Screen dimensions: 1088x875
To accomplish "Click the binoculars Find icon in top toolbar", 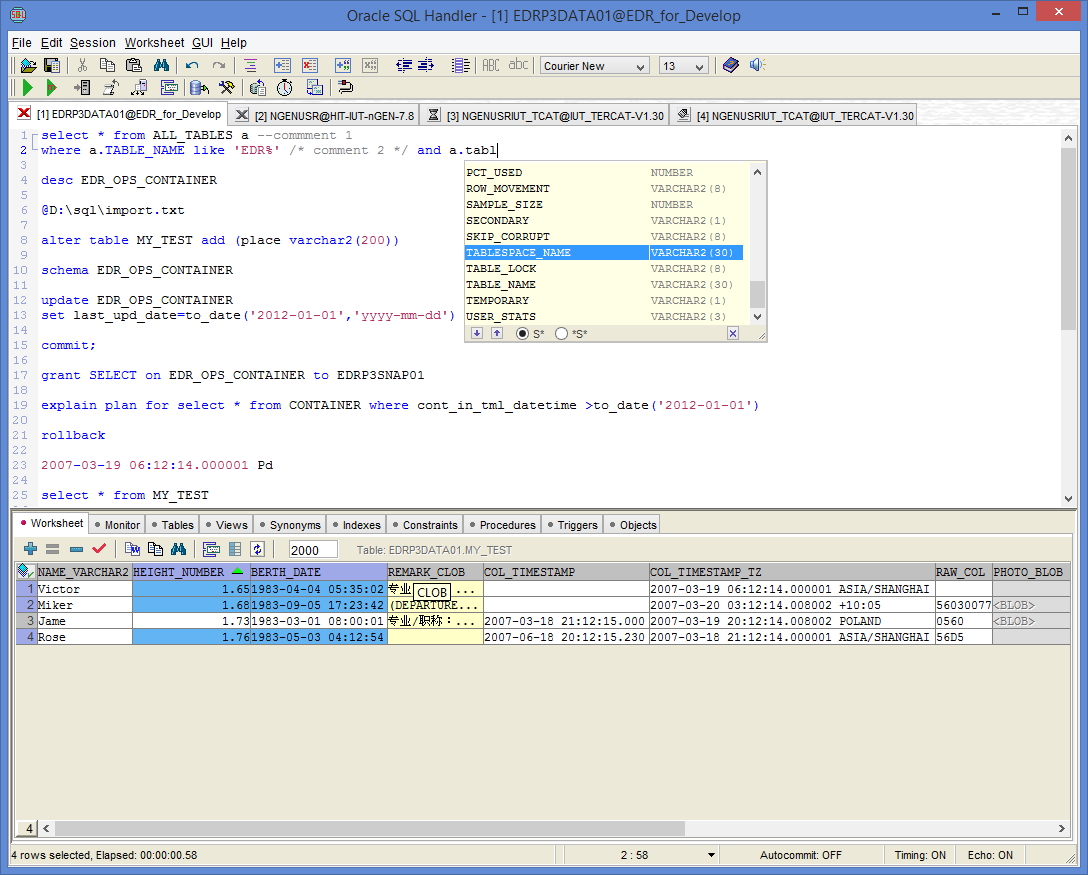I will pos(159,65).
